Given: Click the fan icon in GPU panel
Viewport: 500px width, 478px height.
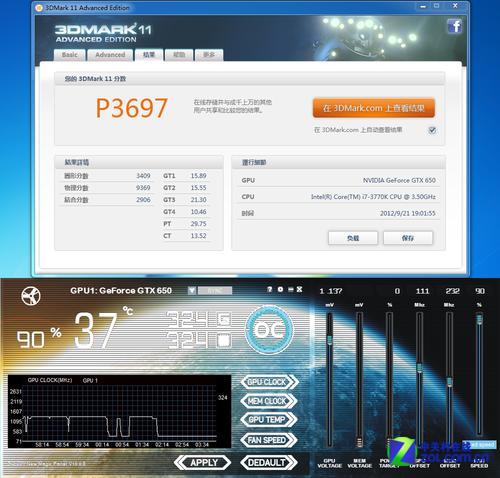Looking at the screenshot, I should [x=31, y=296].
